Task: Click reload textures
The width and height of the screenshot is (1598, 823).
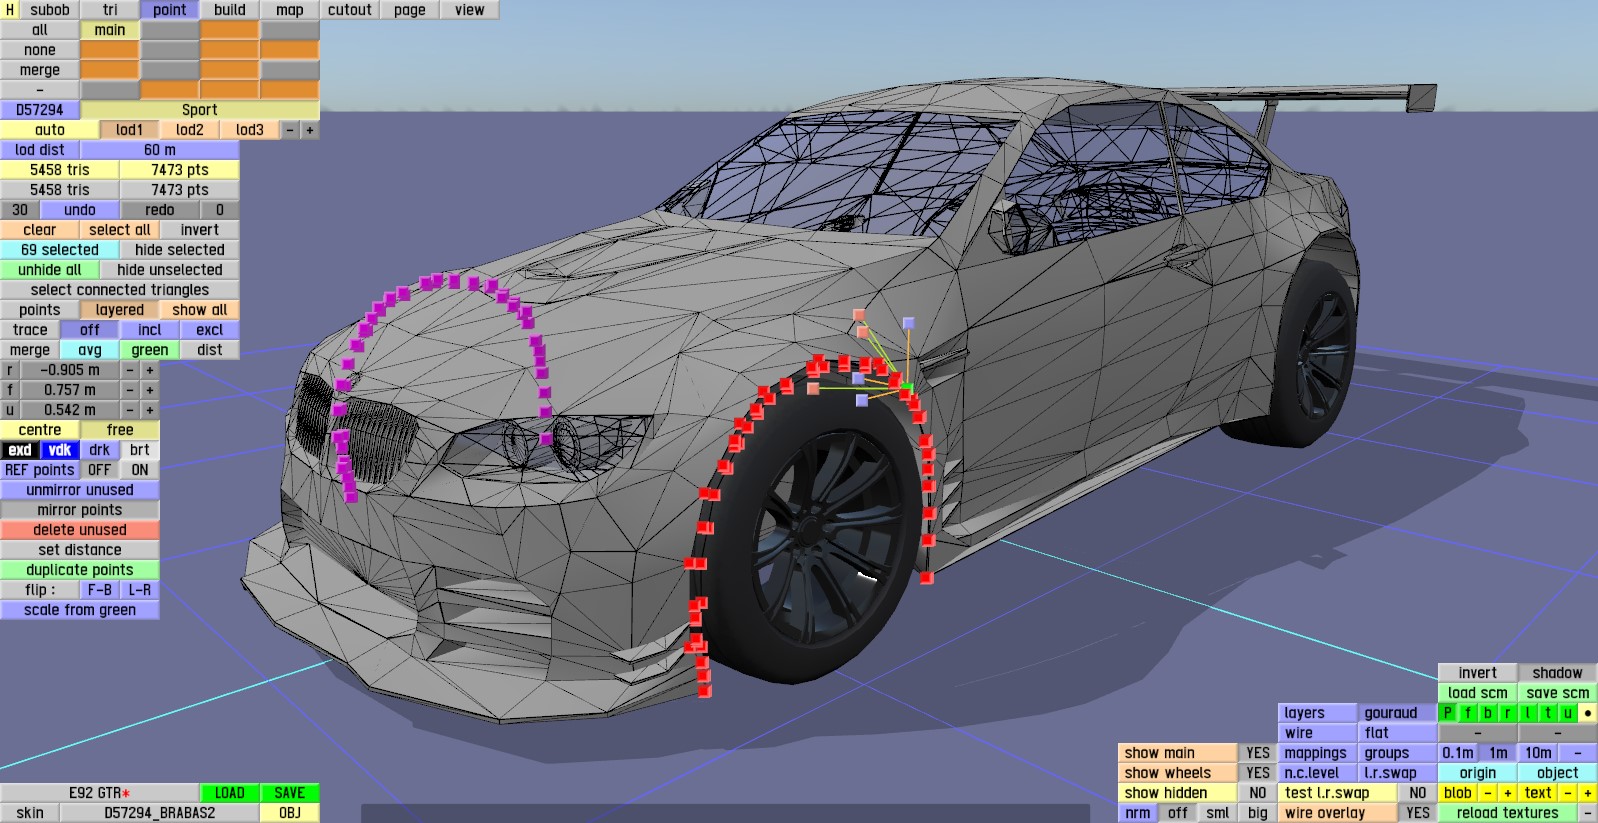Action: pos(1508,813)
